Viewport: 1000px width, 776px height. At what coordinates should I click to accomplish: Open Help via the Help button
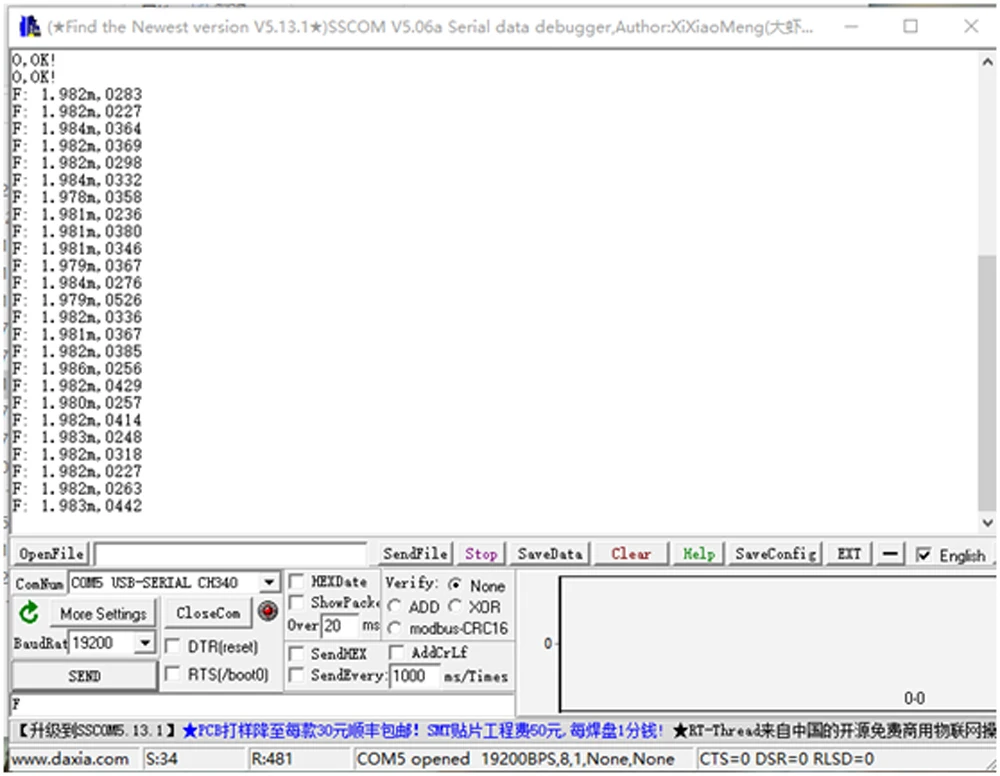pos(699,553)
